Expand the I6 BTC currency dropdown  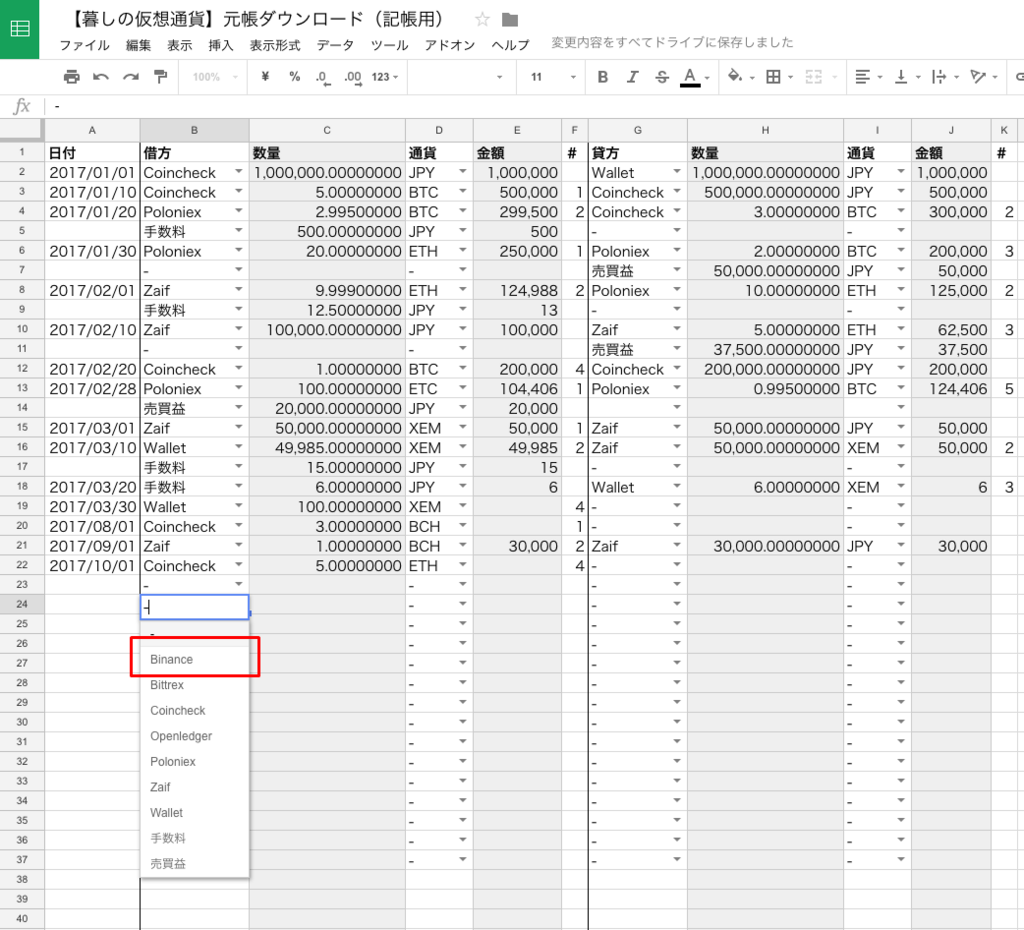click(901, 250)
